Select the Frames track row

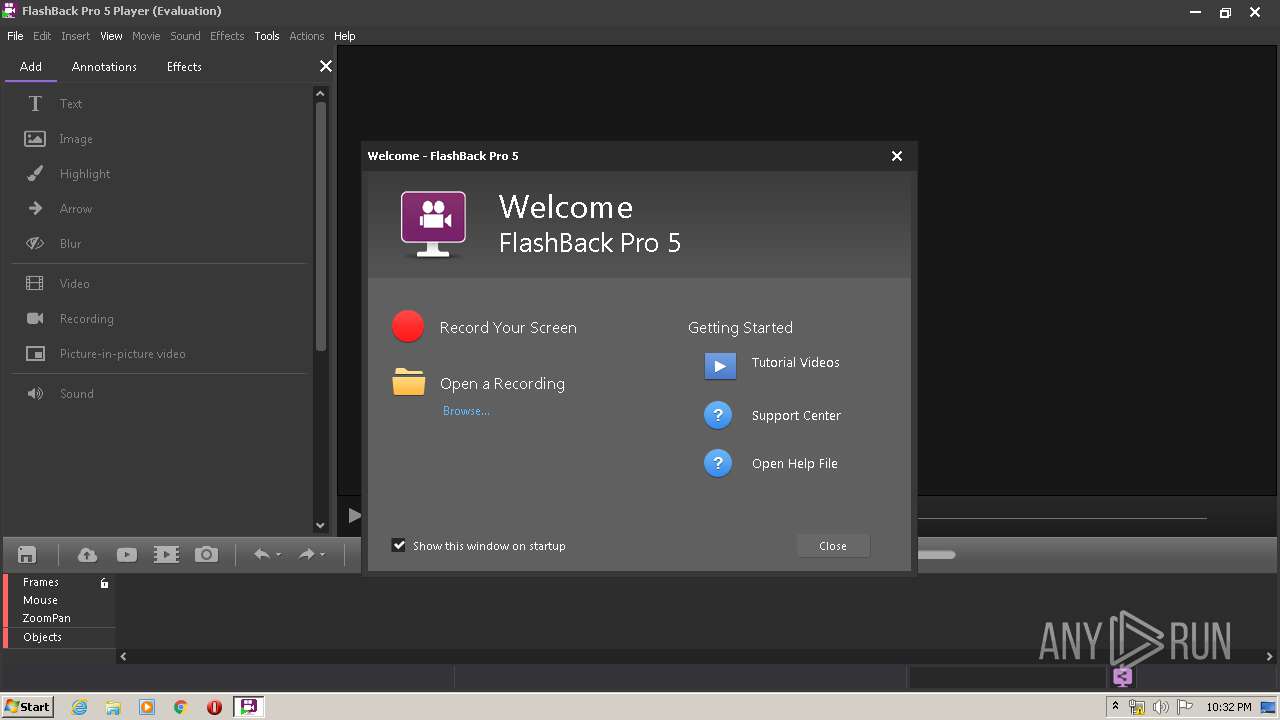pos(59,582)
